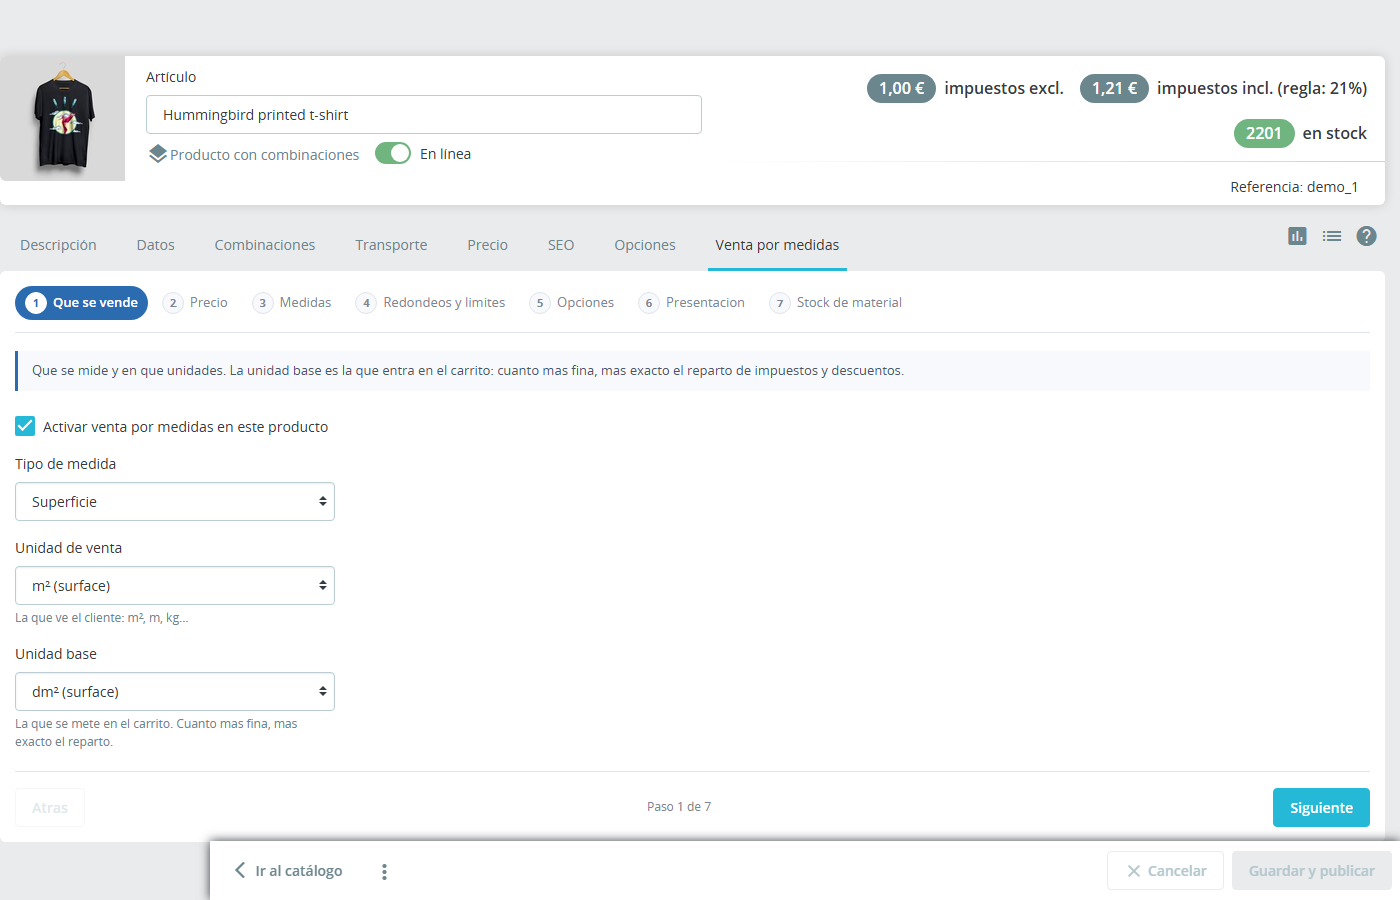Go to wizard step 2 Precio

(195, 303)
